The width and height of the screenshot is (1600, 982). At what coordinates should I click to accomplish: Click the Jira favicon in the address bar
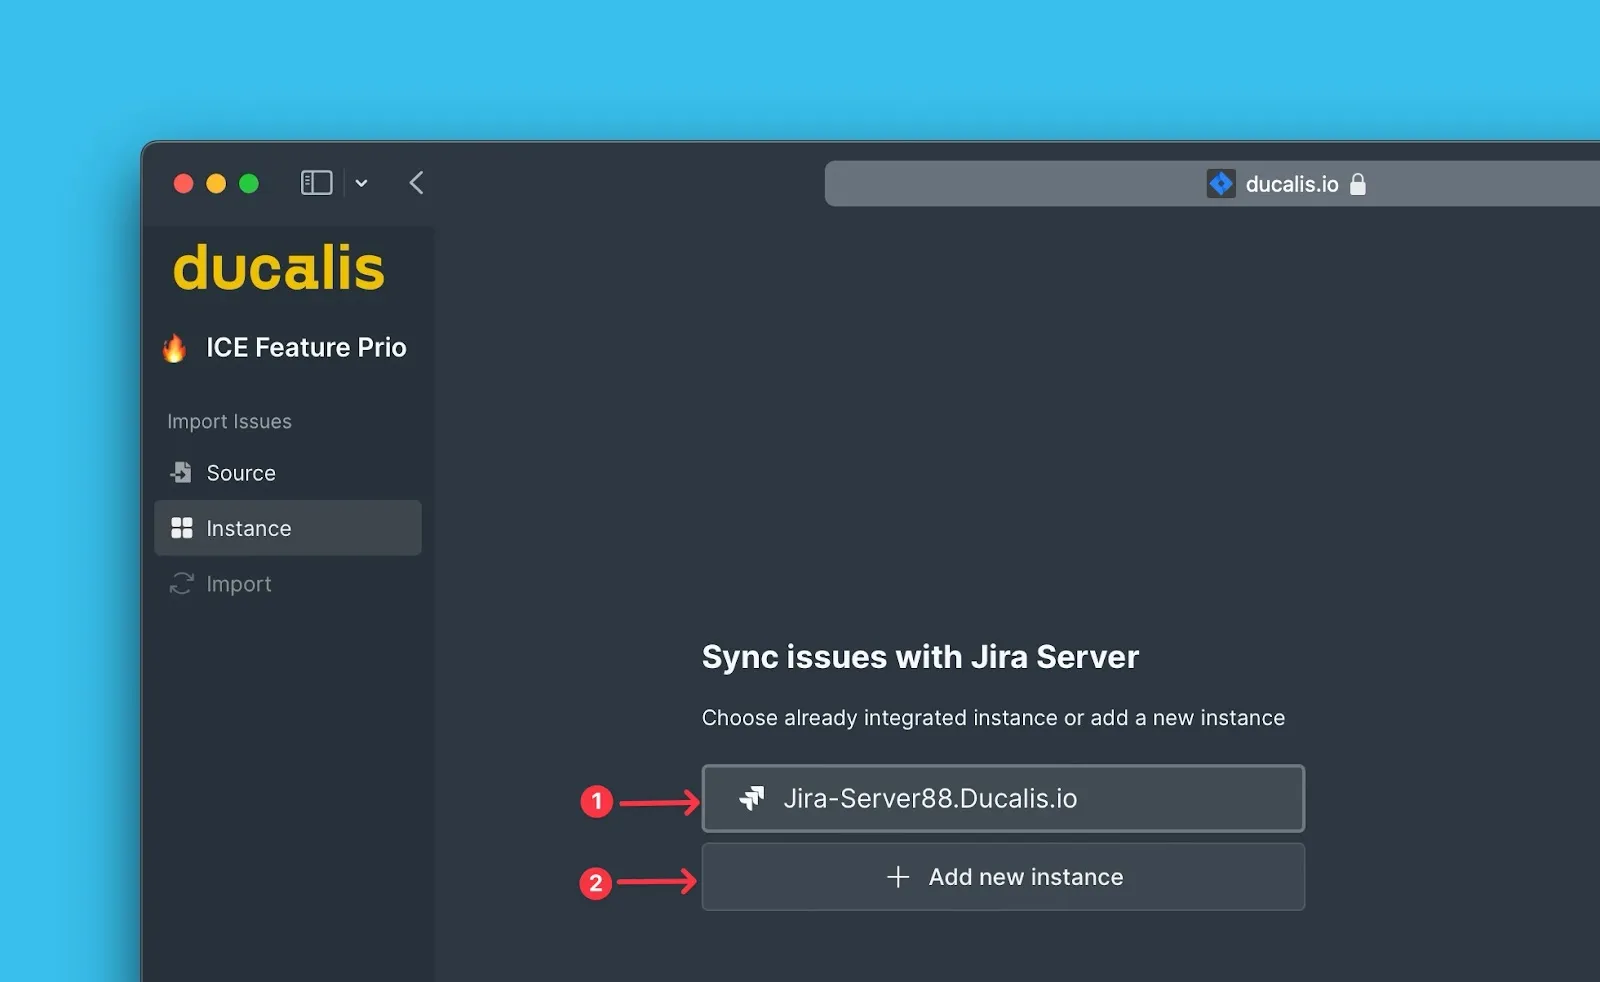[x=1220, y=183]
